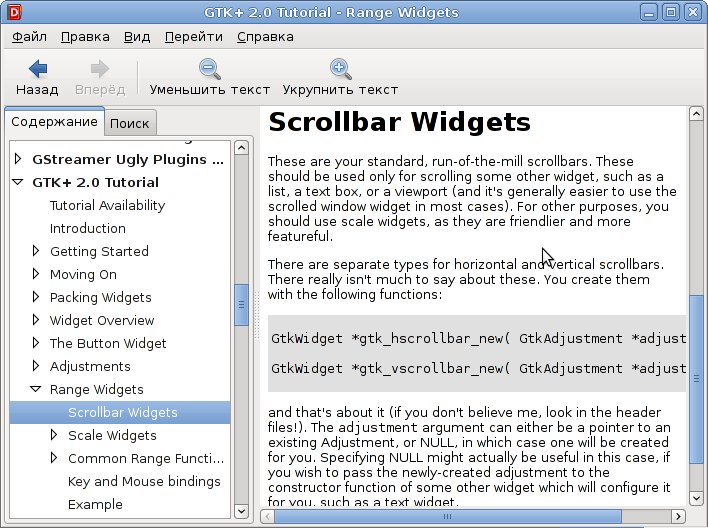The image size is (708, 528).
Task: Open the Перейти menu
Action: coord(194,37)
